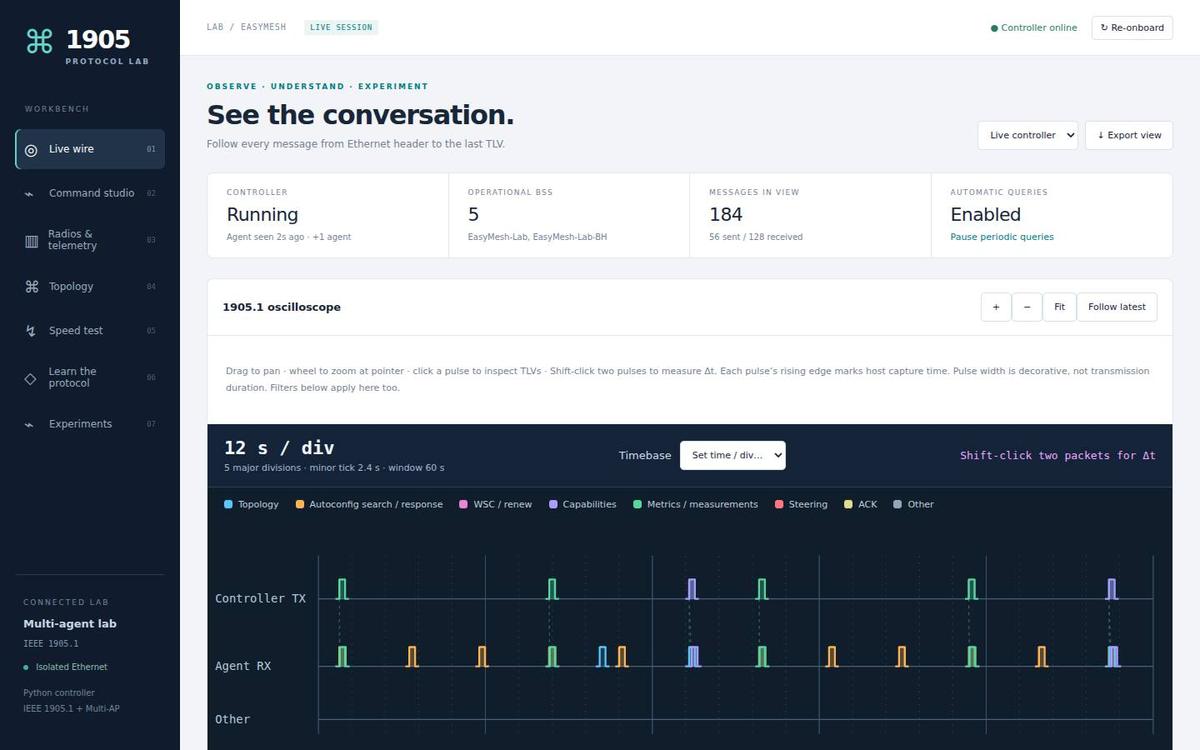
Task: Go to the Experiments sidebar item
Action: pos(90,424)
